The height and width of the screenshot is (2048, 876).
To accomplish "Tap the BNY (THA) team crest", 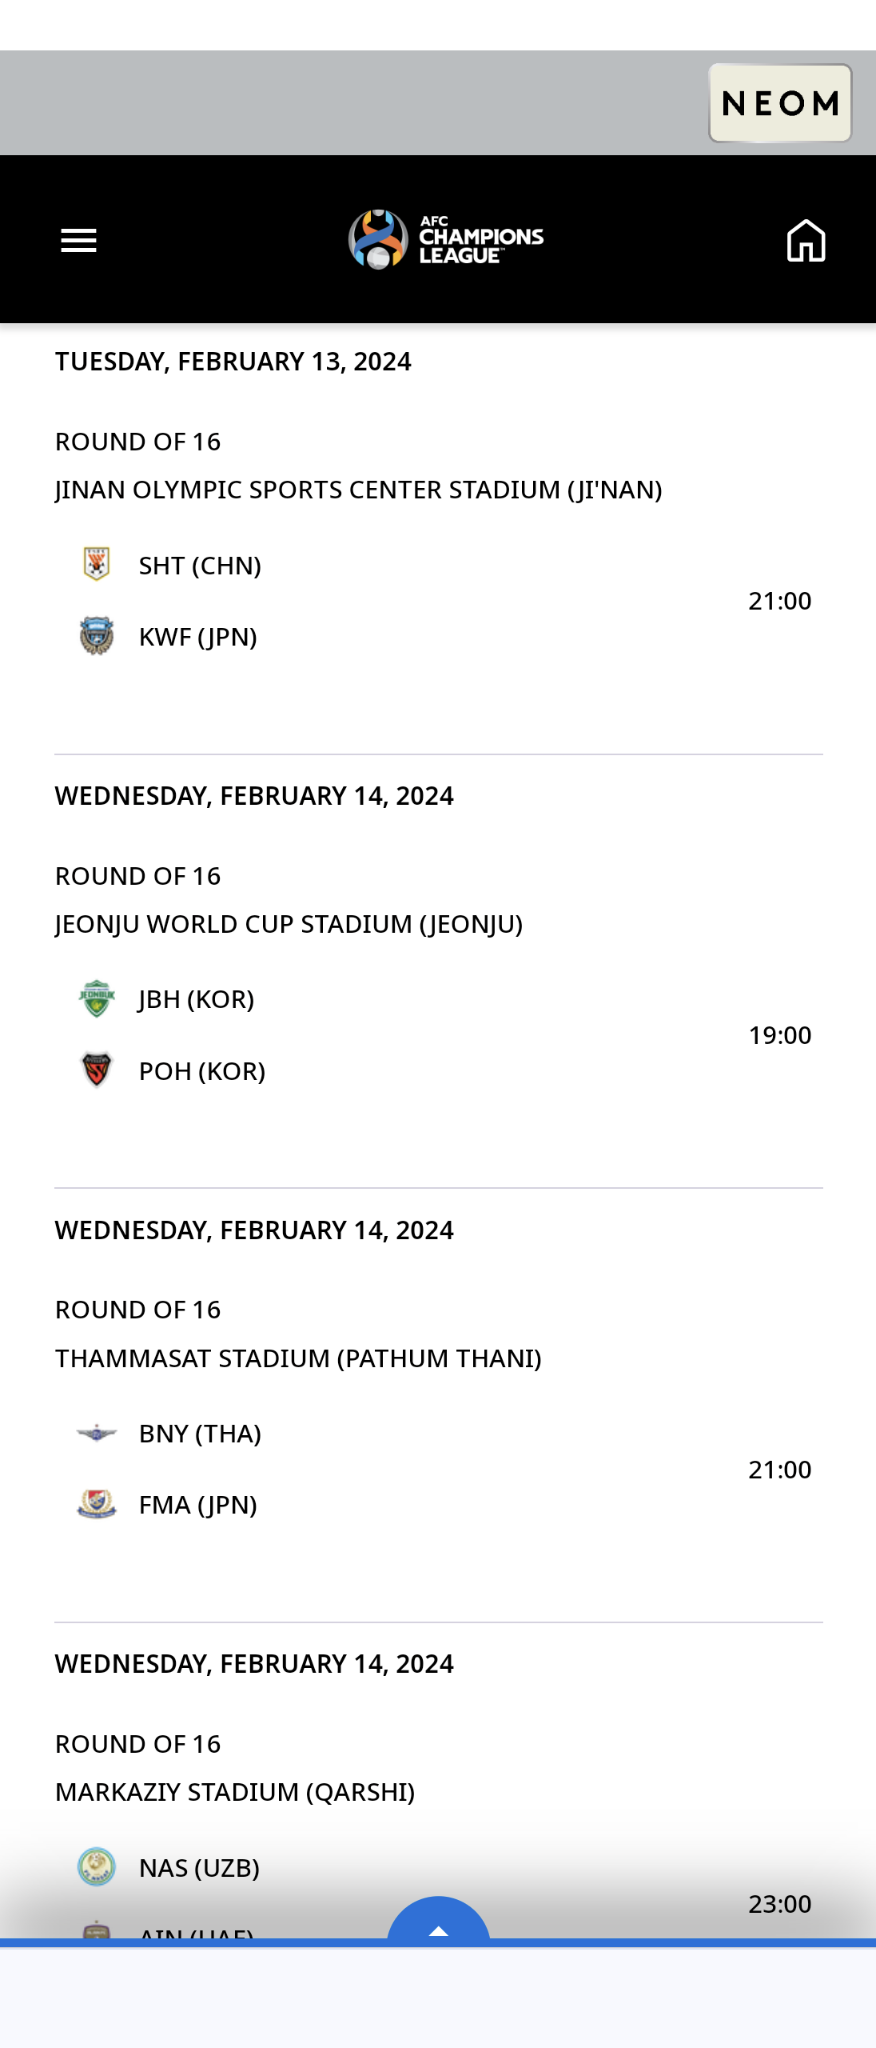I will pos(96,1433).
